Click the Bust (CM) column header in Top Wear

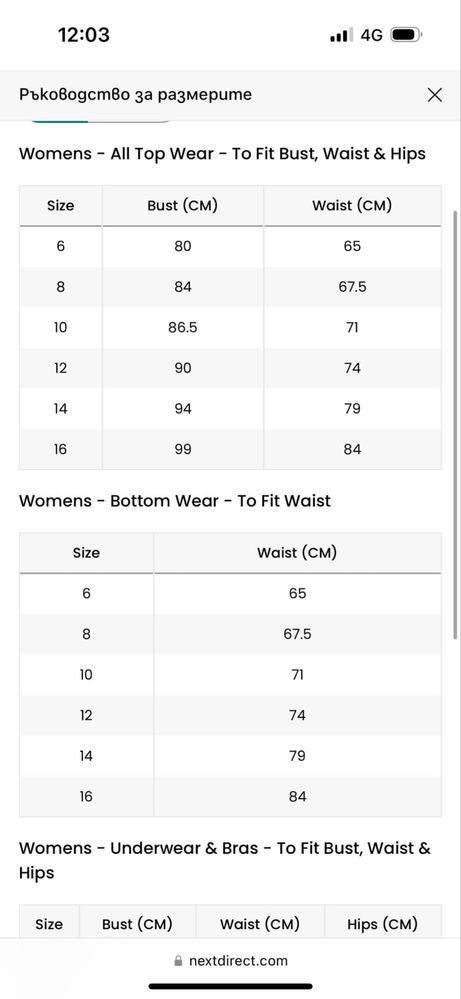pos(183,206)
